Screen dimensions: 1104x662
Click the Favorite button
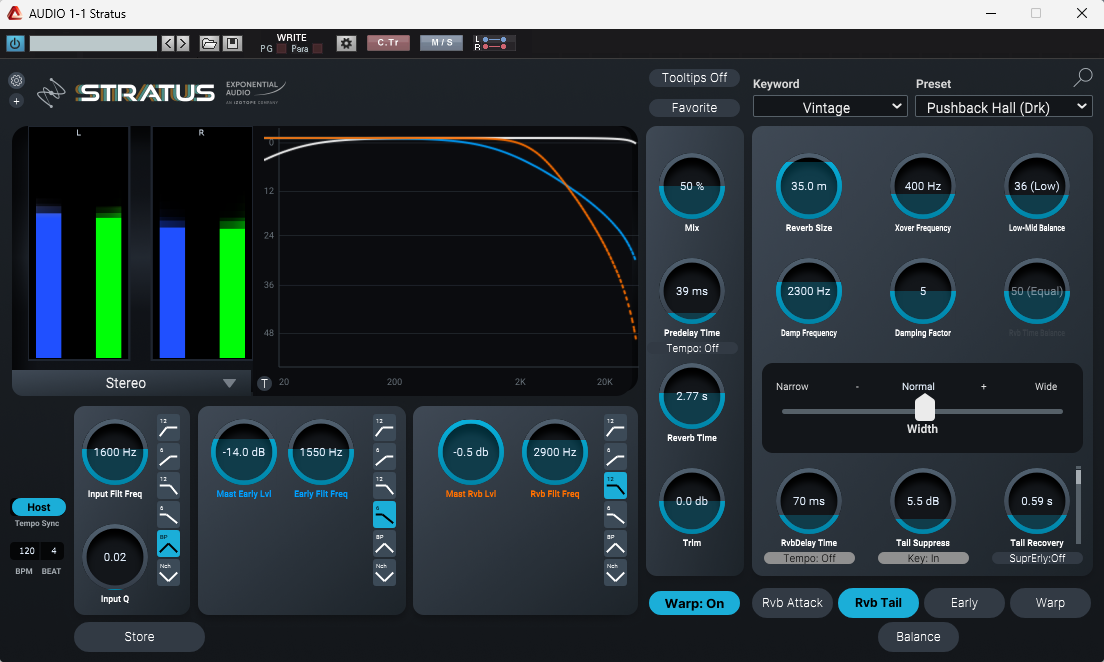pos(694,108)
